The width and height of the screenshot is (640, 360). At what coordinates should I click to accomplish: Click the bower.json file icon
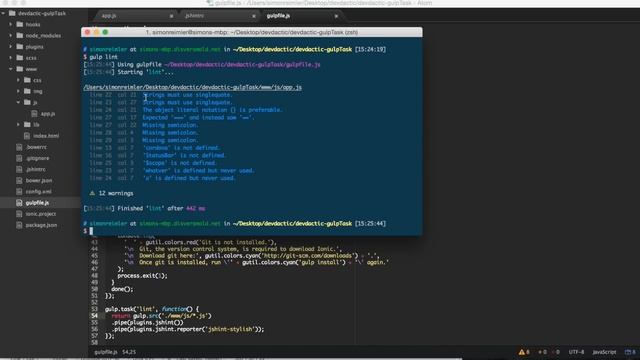(19, 180)
